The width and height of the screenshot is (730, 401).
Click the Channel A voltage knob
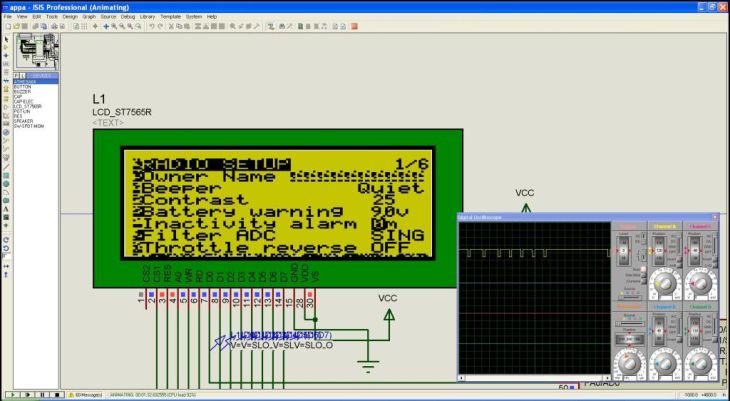[x=666, y=284]
